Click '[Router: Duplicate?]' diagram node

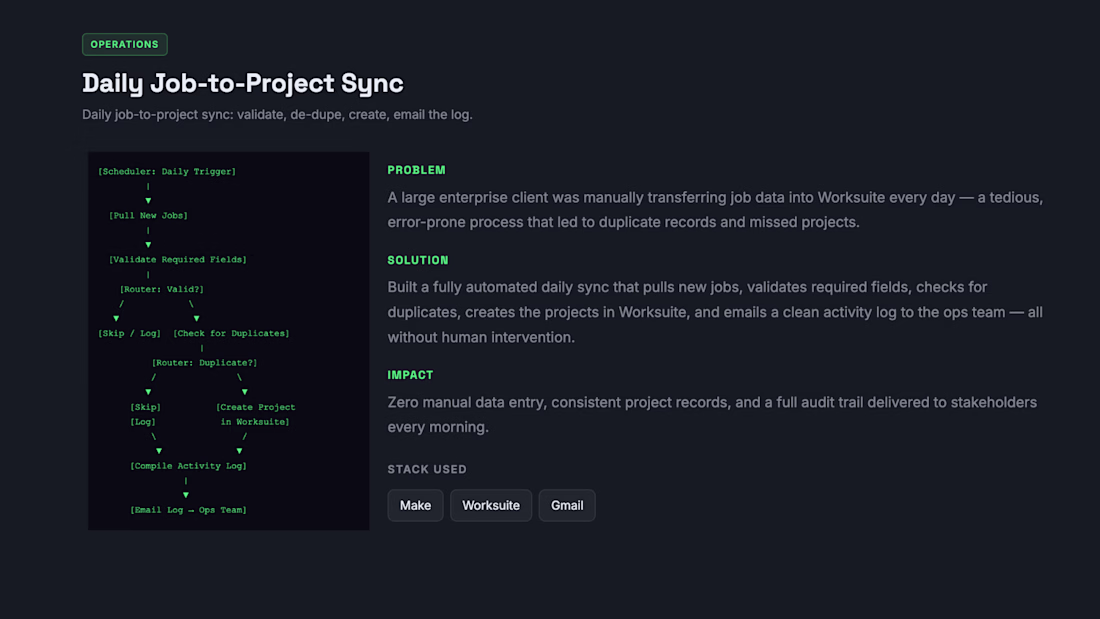point(204,363)
